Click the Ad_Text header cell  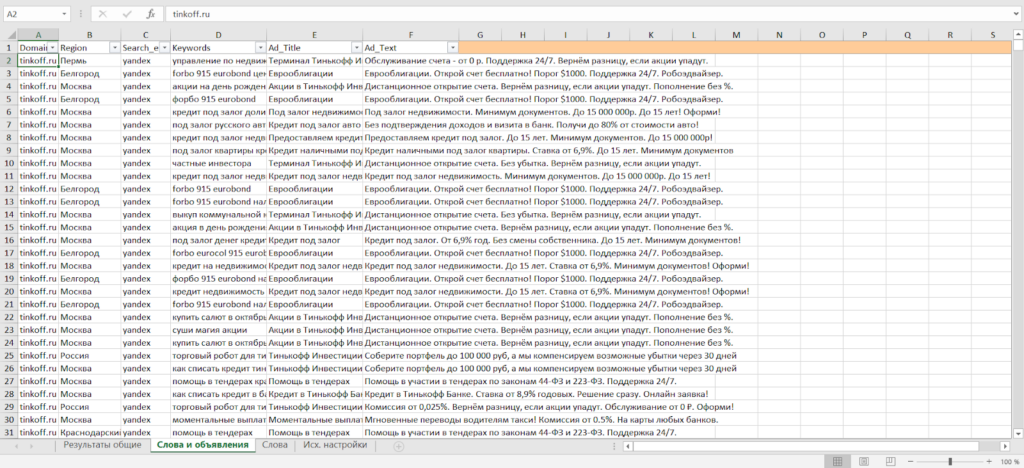[411, 48]
